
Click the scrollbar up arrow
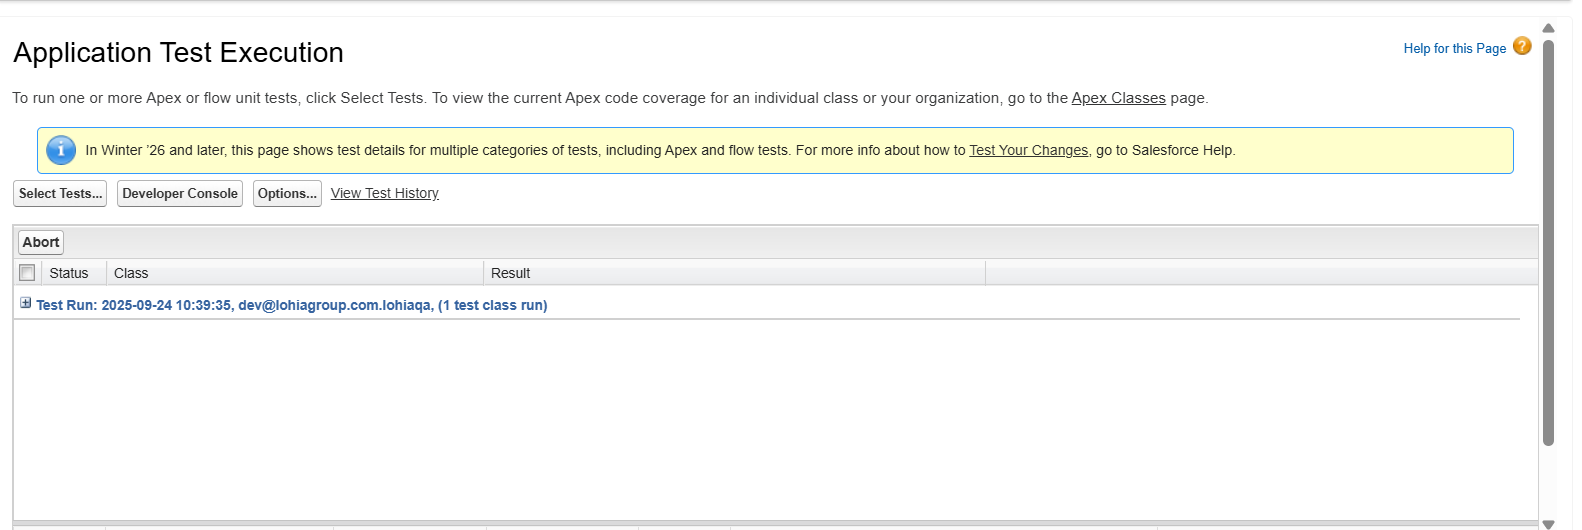click(x=1548, y=28)
